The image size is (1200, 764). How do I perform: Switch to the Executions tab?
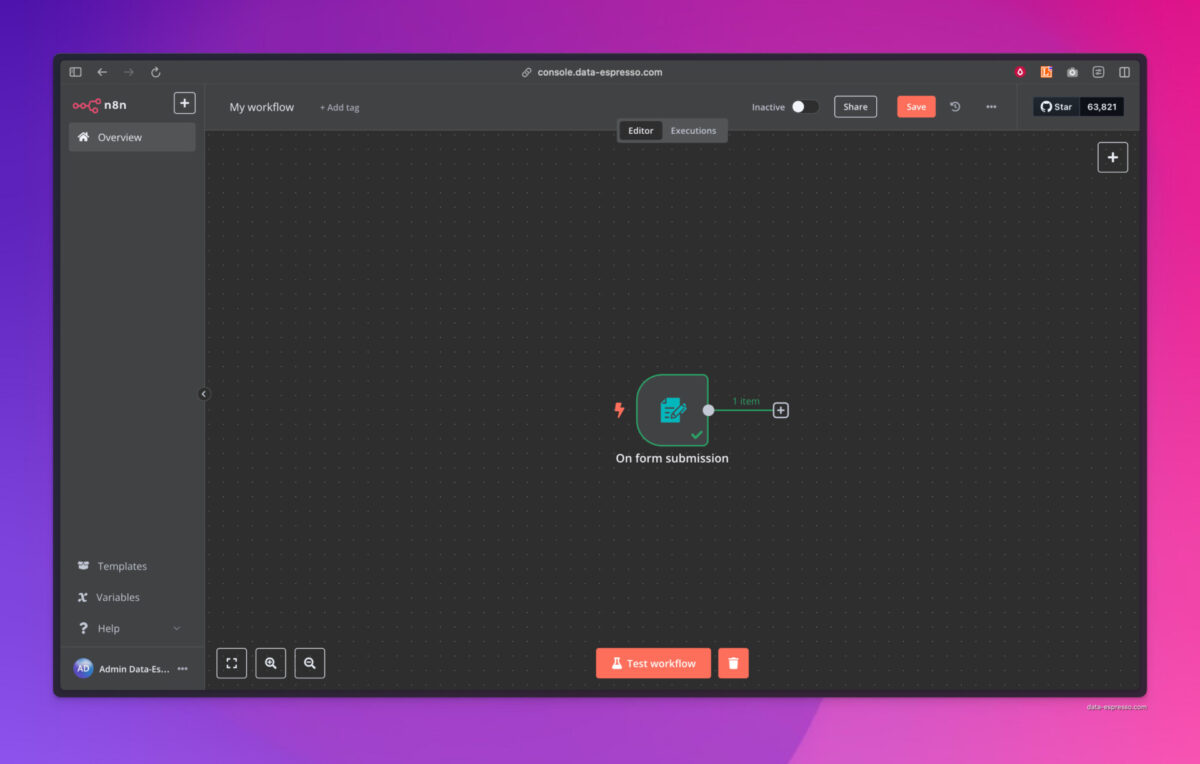[x=693, y=131]
